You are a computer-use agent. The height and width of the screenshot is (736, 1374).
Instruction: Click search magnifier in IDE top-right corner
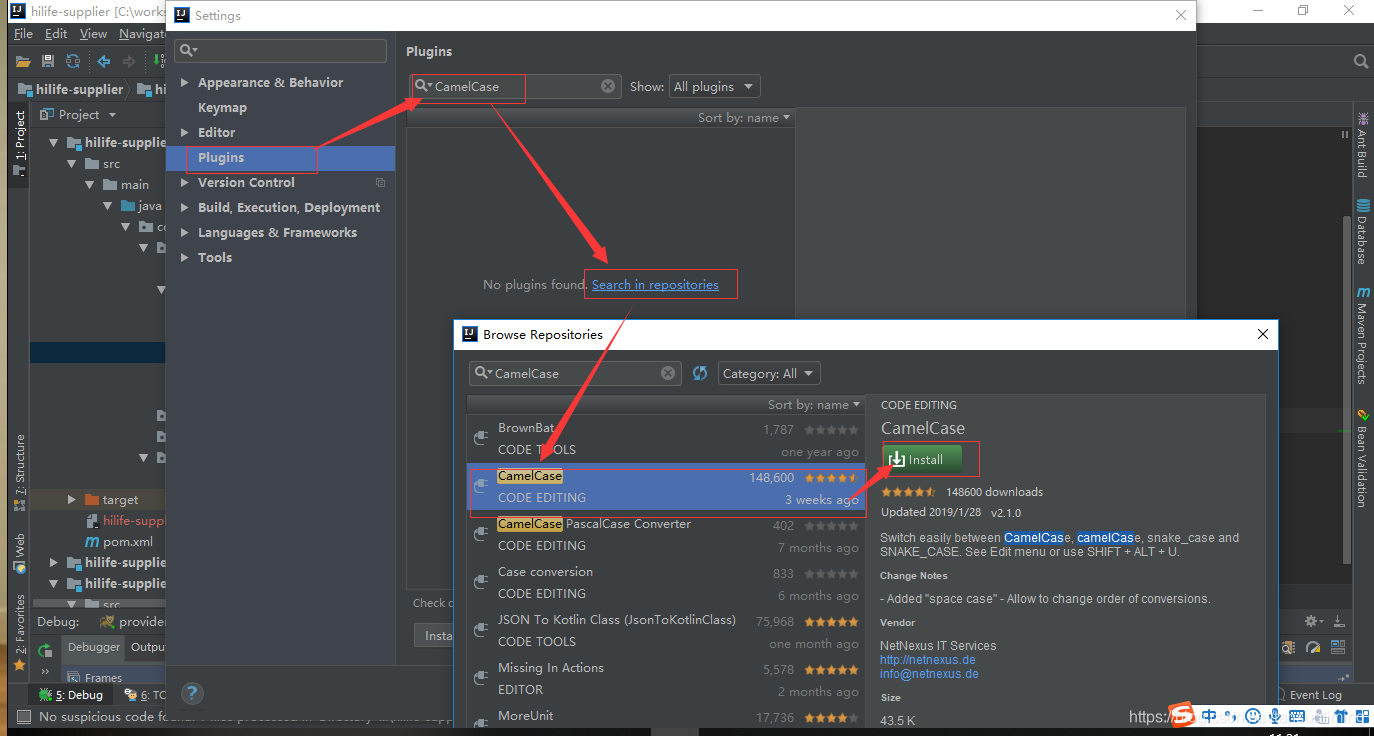[x=1360, y=62]
